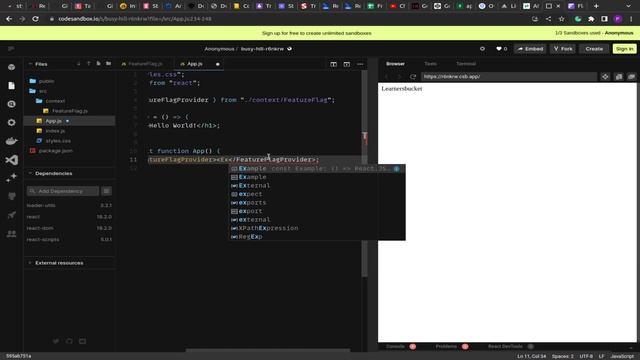Image resolution: width=640 pixels, height=360 pixels.
Task: Refresh the sandbox preview browser
Action: click(x=413, y=76)
